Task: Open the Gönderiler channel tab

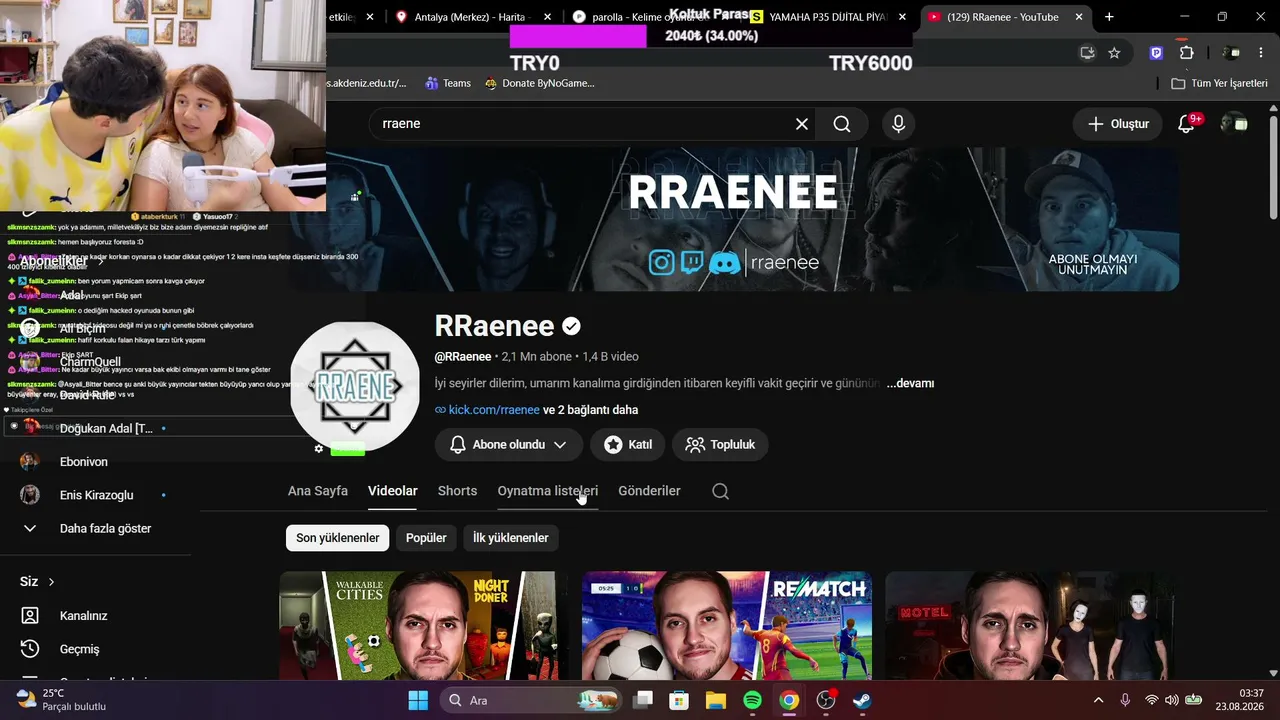Action: 649,491
